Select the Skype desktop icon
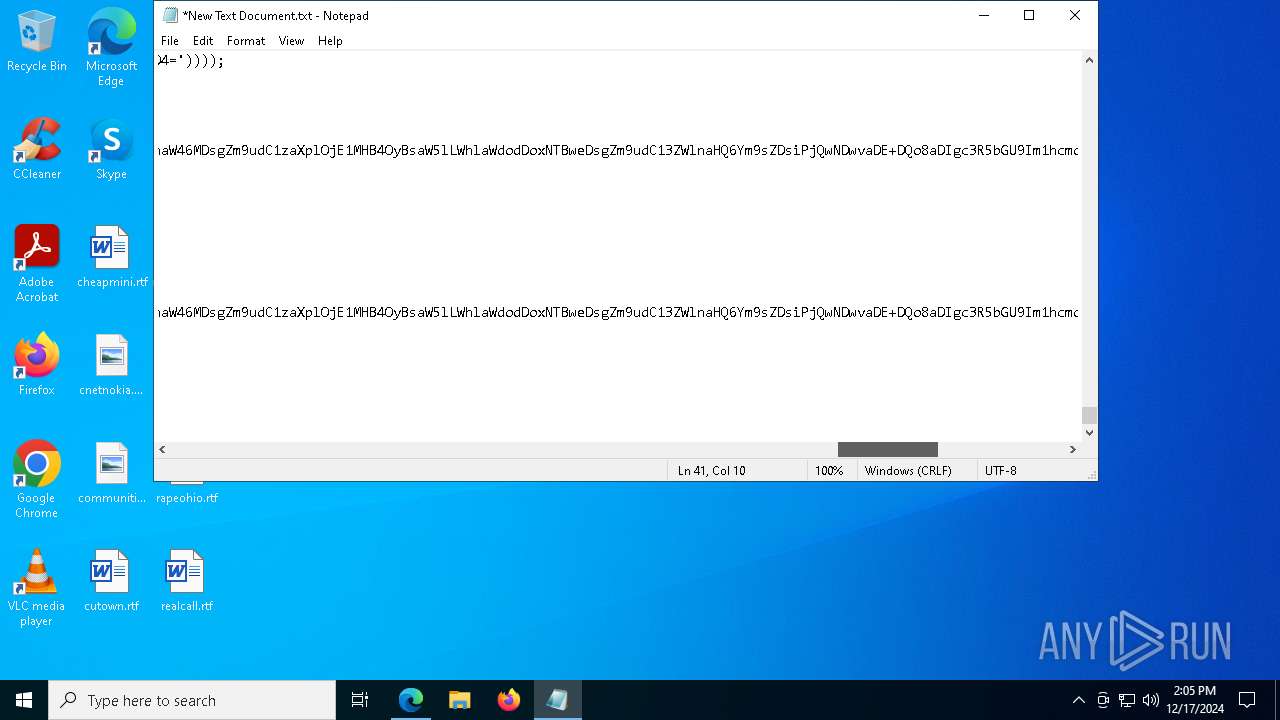Image resolution: width=1280 pixels, height=720 pixels. point(111,150)
